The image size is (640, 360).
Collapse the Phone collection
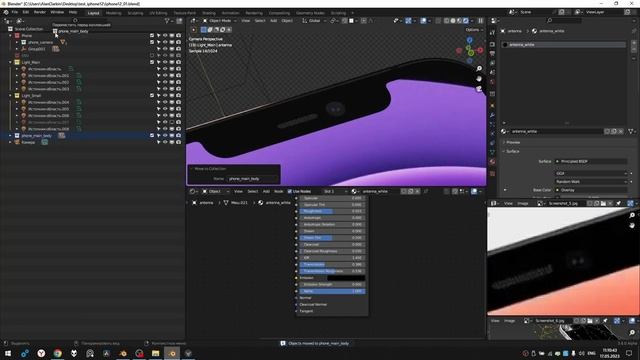click(x=10, y=36)
